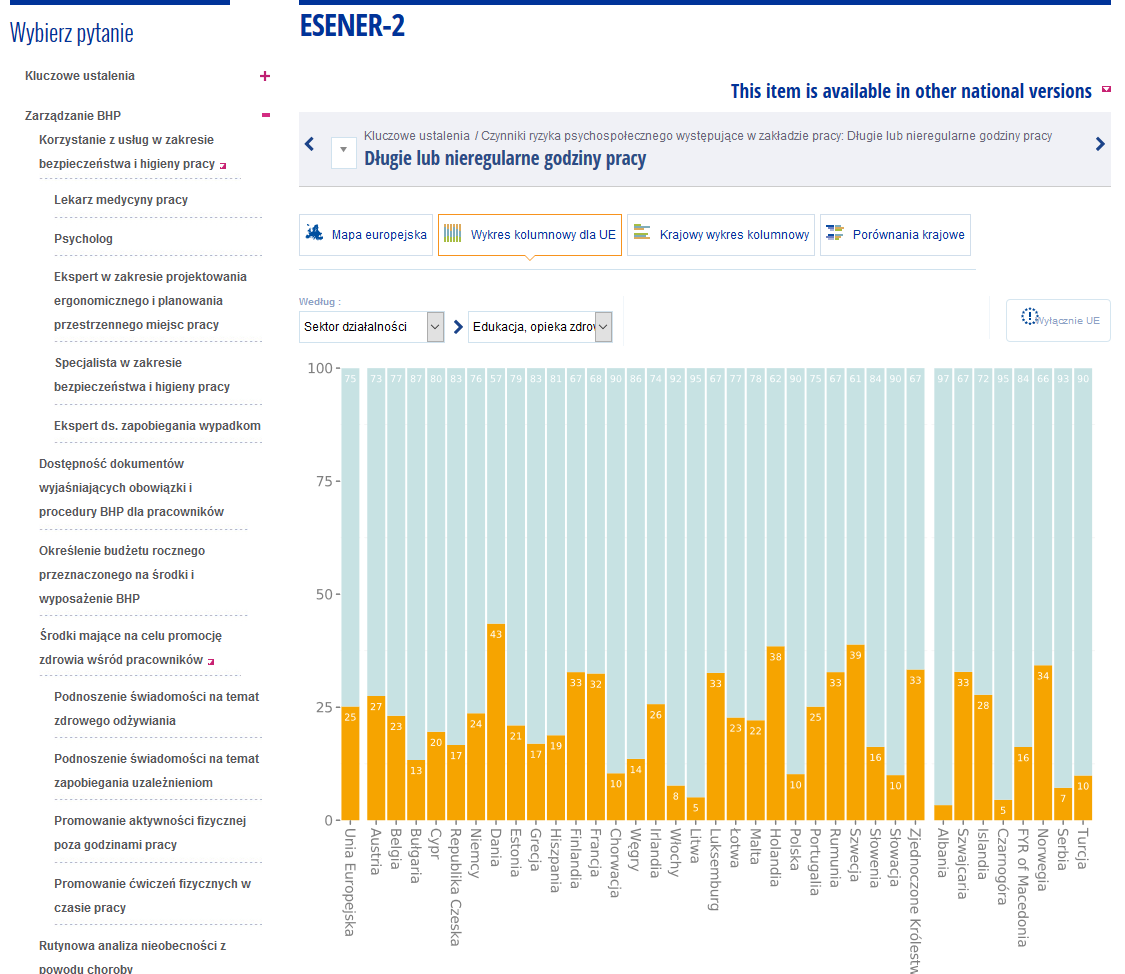The width and height of the screenshot is (1125, 974).
Task: Click the national comparisons icon
Action: 834,232
